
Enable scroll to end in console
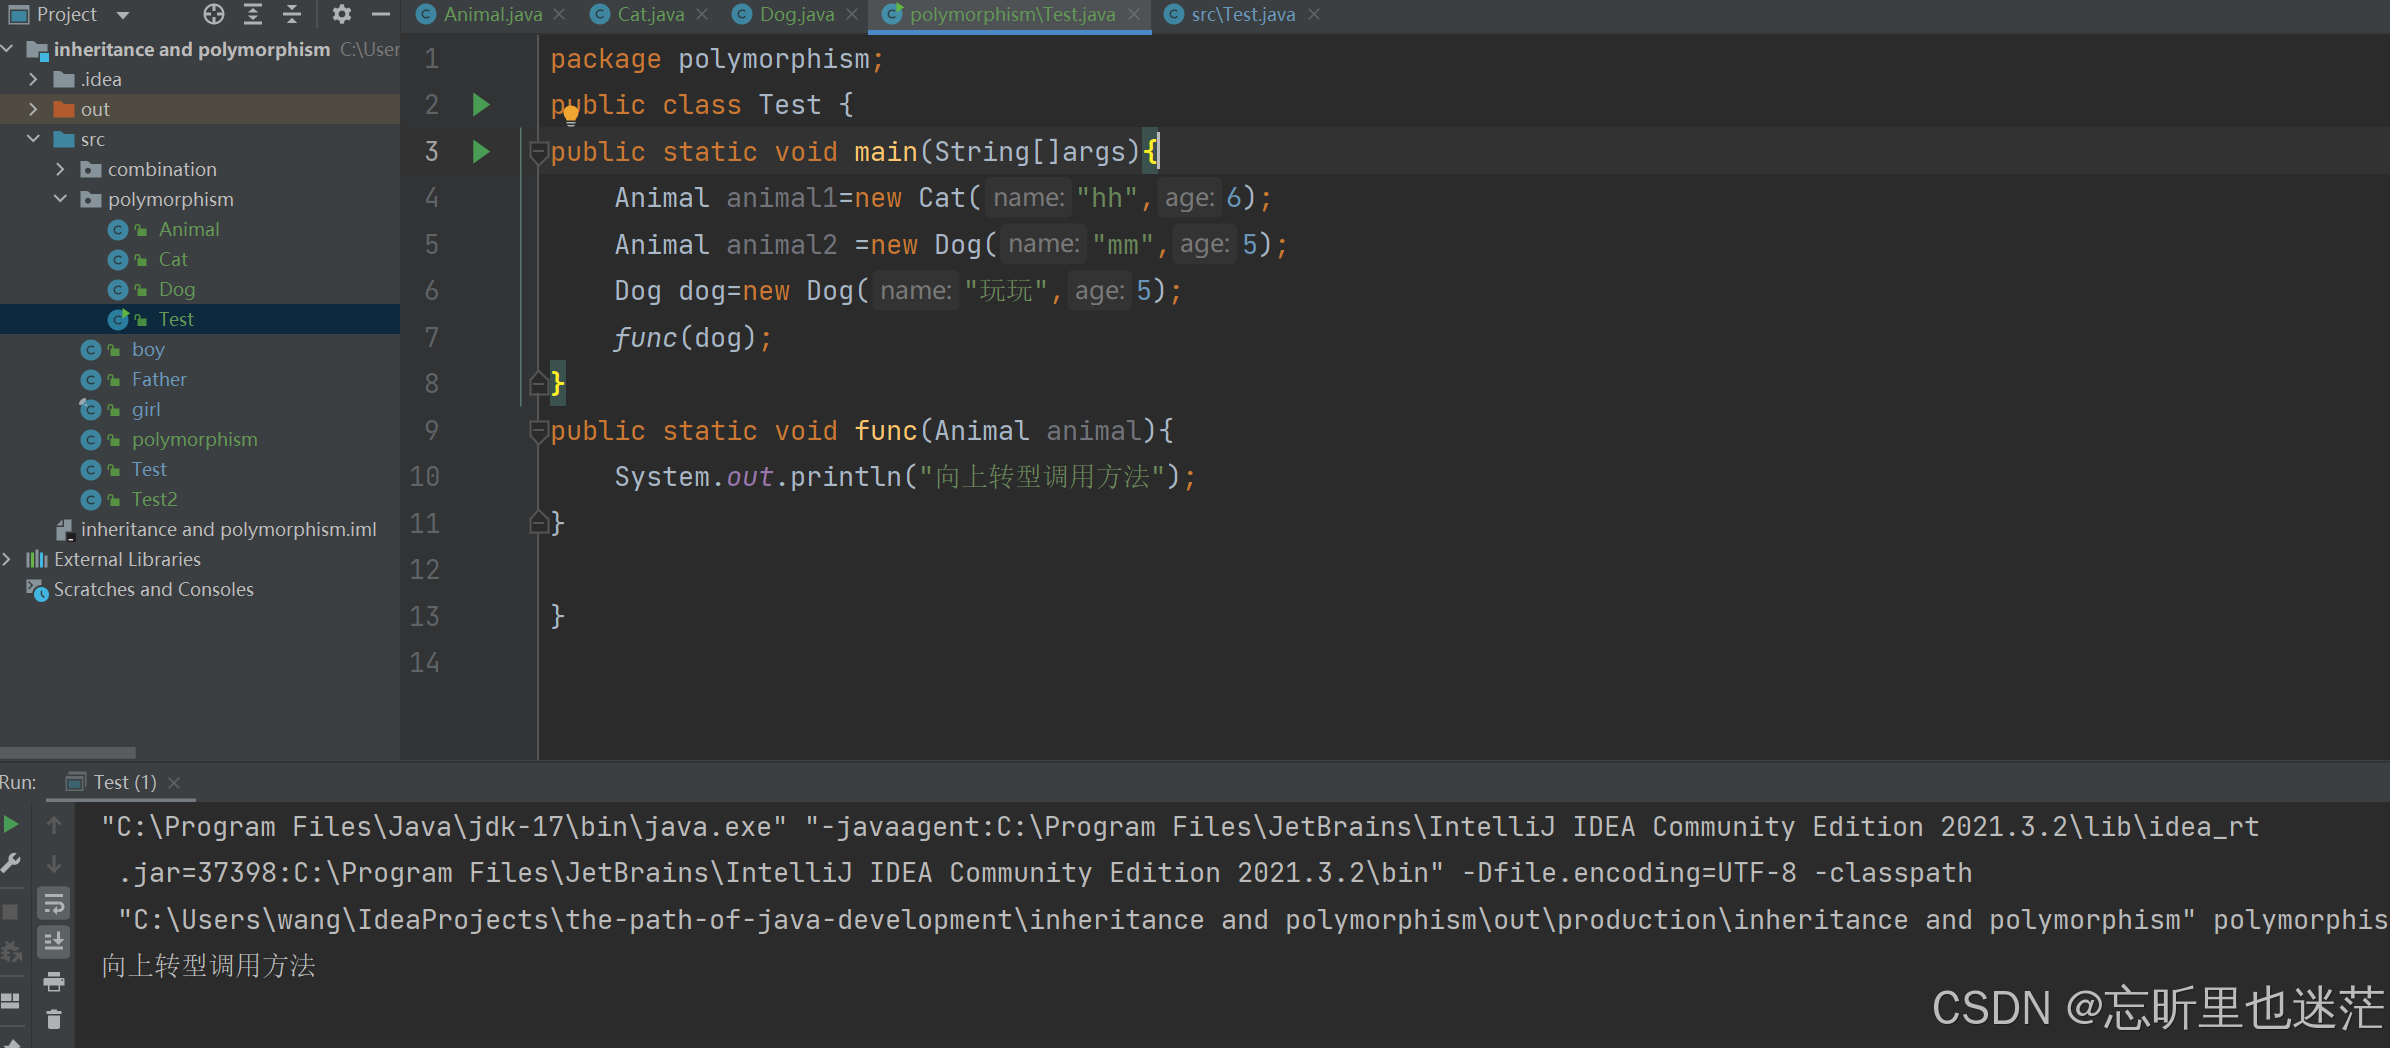53,941
